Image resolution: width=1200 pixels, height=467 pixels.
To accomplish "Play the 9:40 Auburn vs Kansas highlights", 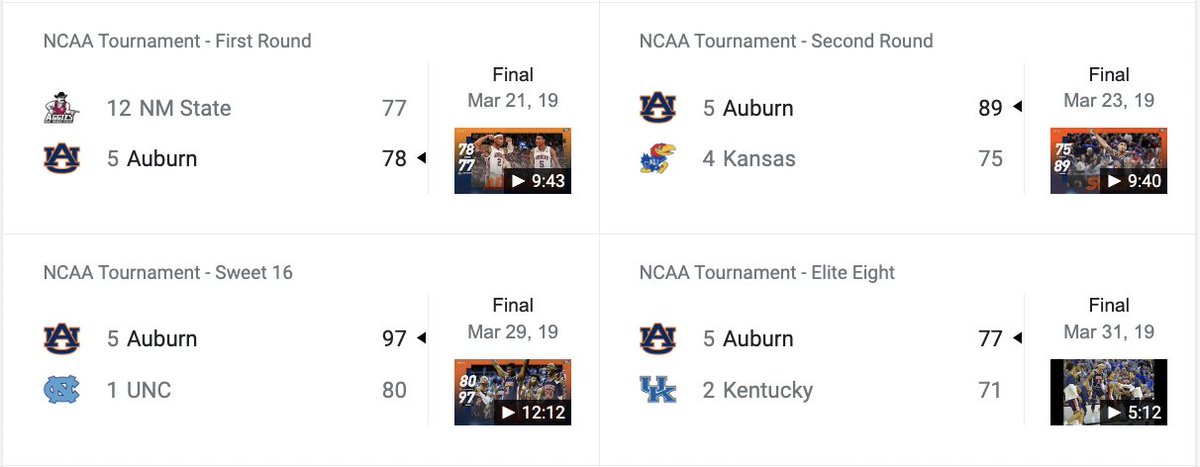I will 1108,160.
